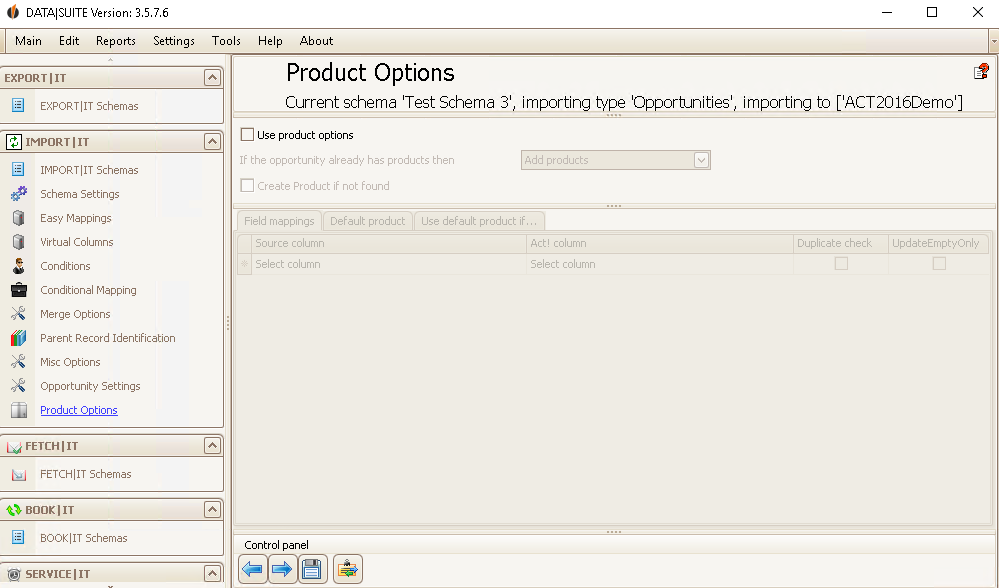Click the SERVICE|IT header clock icon
The height and width of the screenshot is (588, 999).
click(13, 575)
